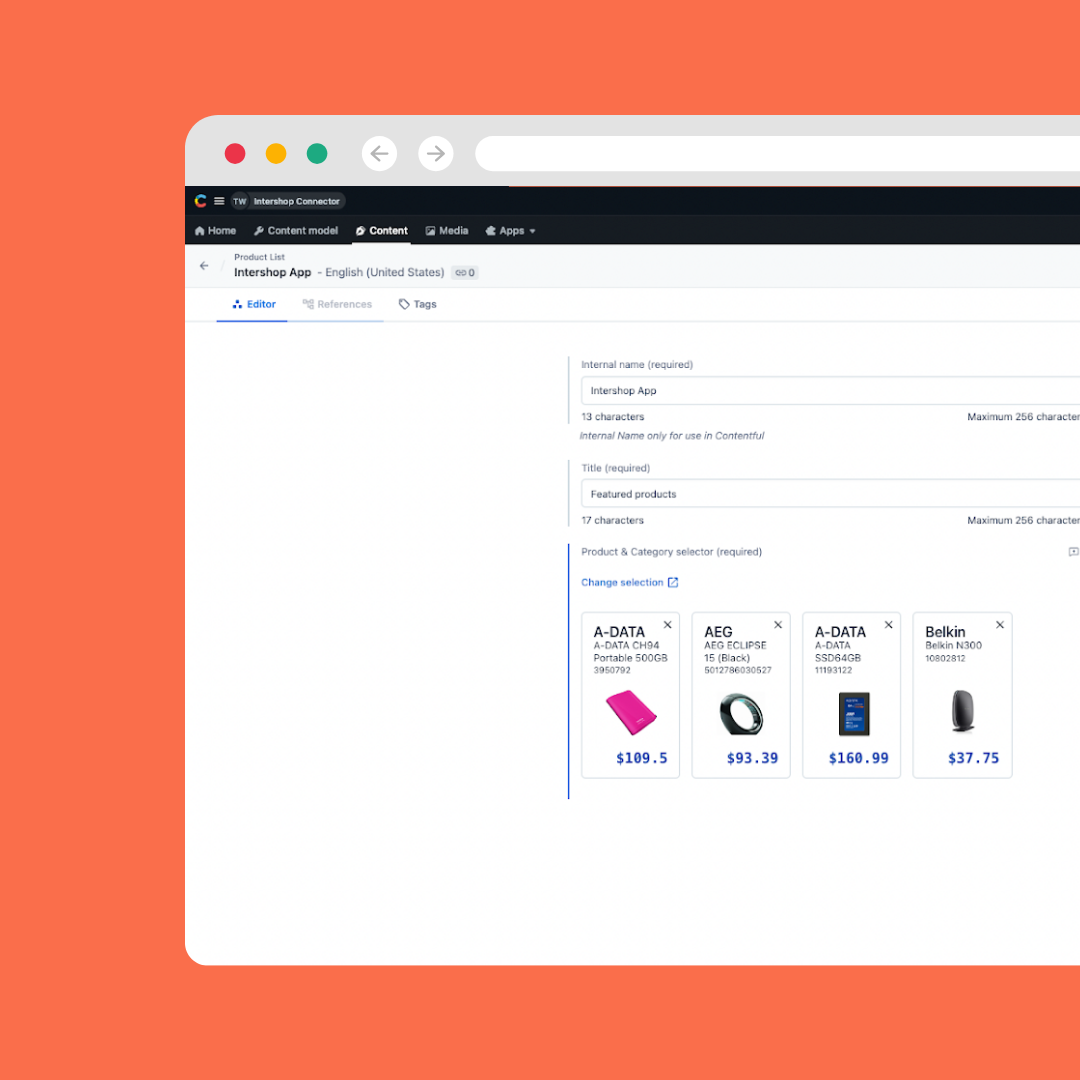Click the green window dot

tap(317, 154)
